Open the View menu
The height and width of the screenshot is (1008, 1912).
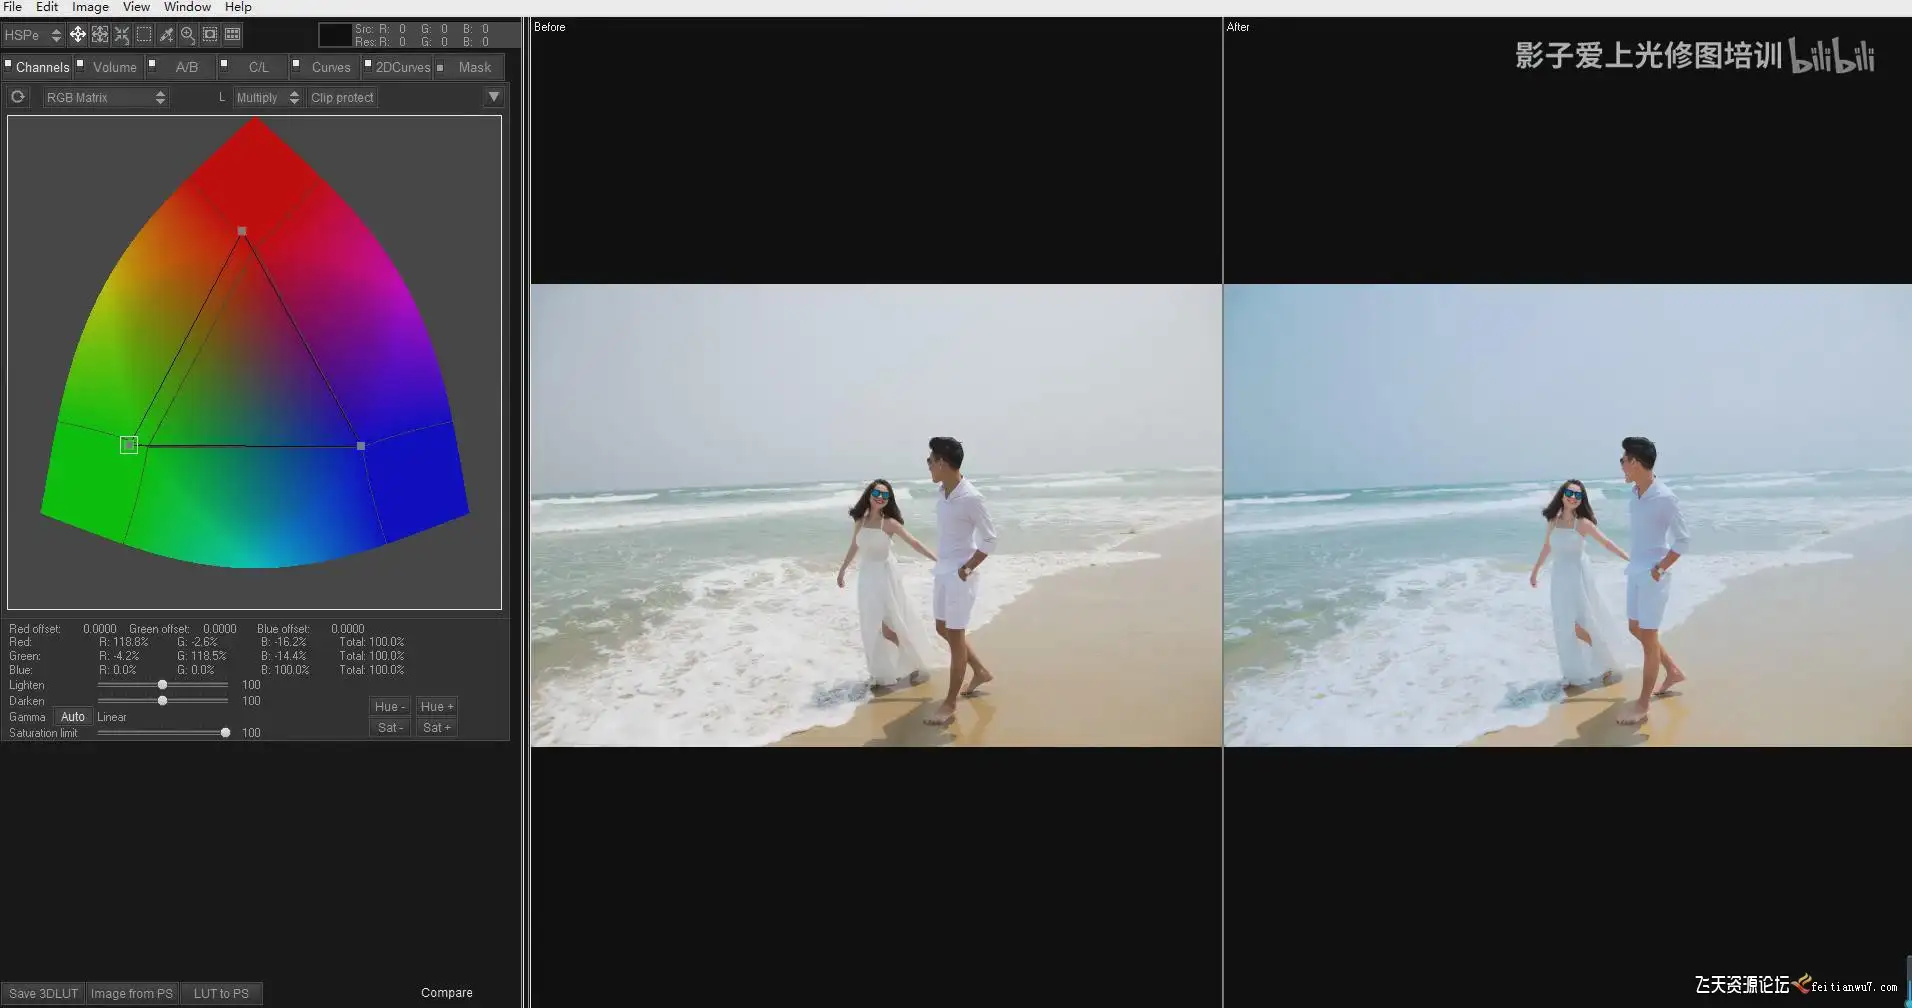tap(136, 7)
